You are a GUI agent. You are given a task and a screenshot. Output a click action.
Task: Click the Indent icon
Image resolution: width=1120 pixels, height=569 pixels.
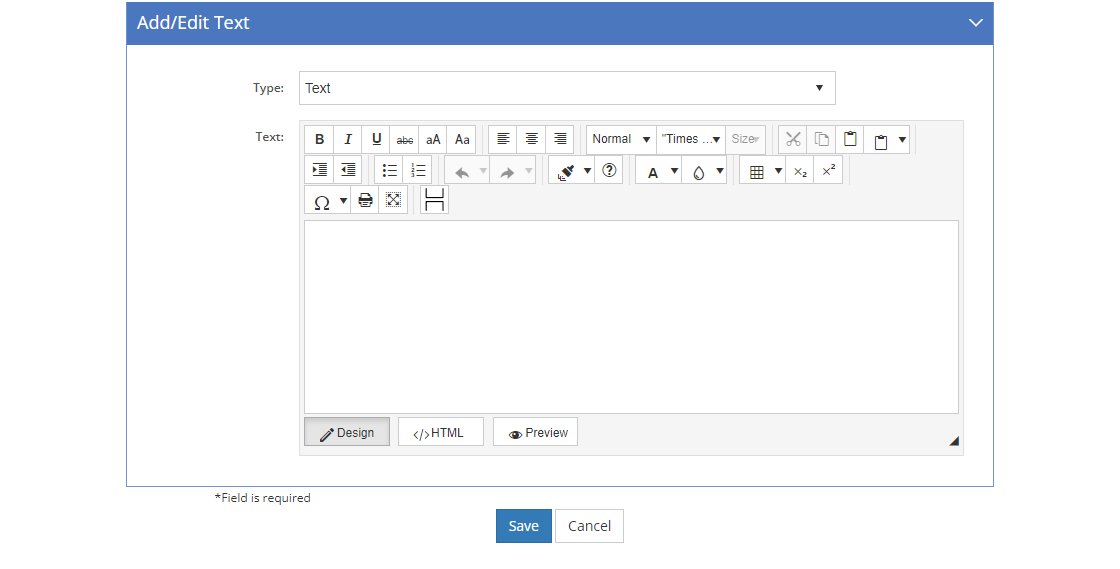319,171
